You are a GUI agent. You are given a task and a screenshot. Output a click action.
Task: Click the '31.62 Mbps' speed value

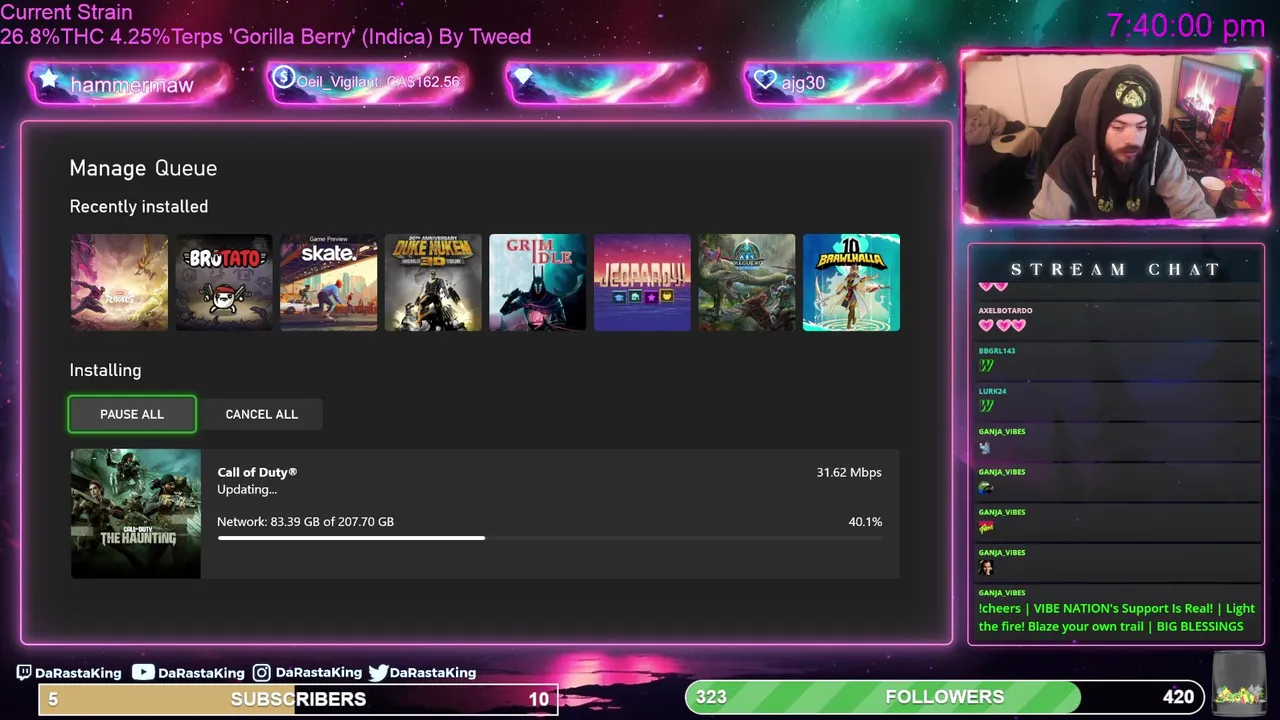(x=849, y=472)
